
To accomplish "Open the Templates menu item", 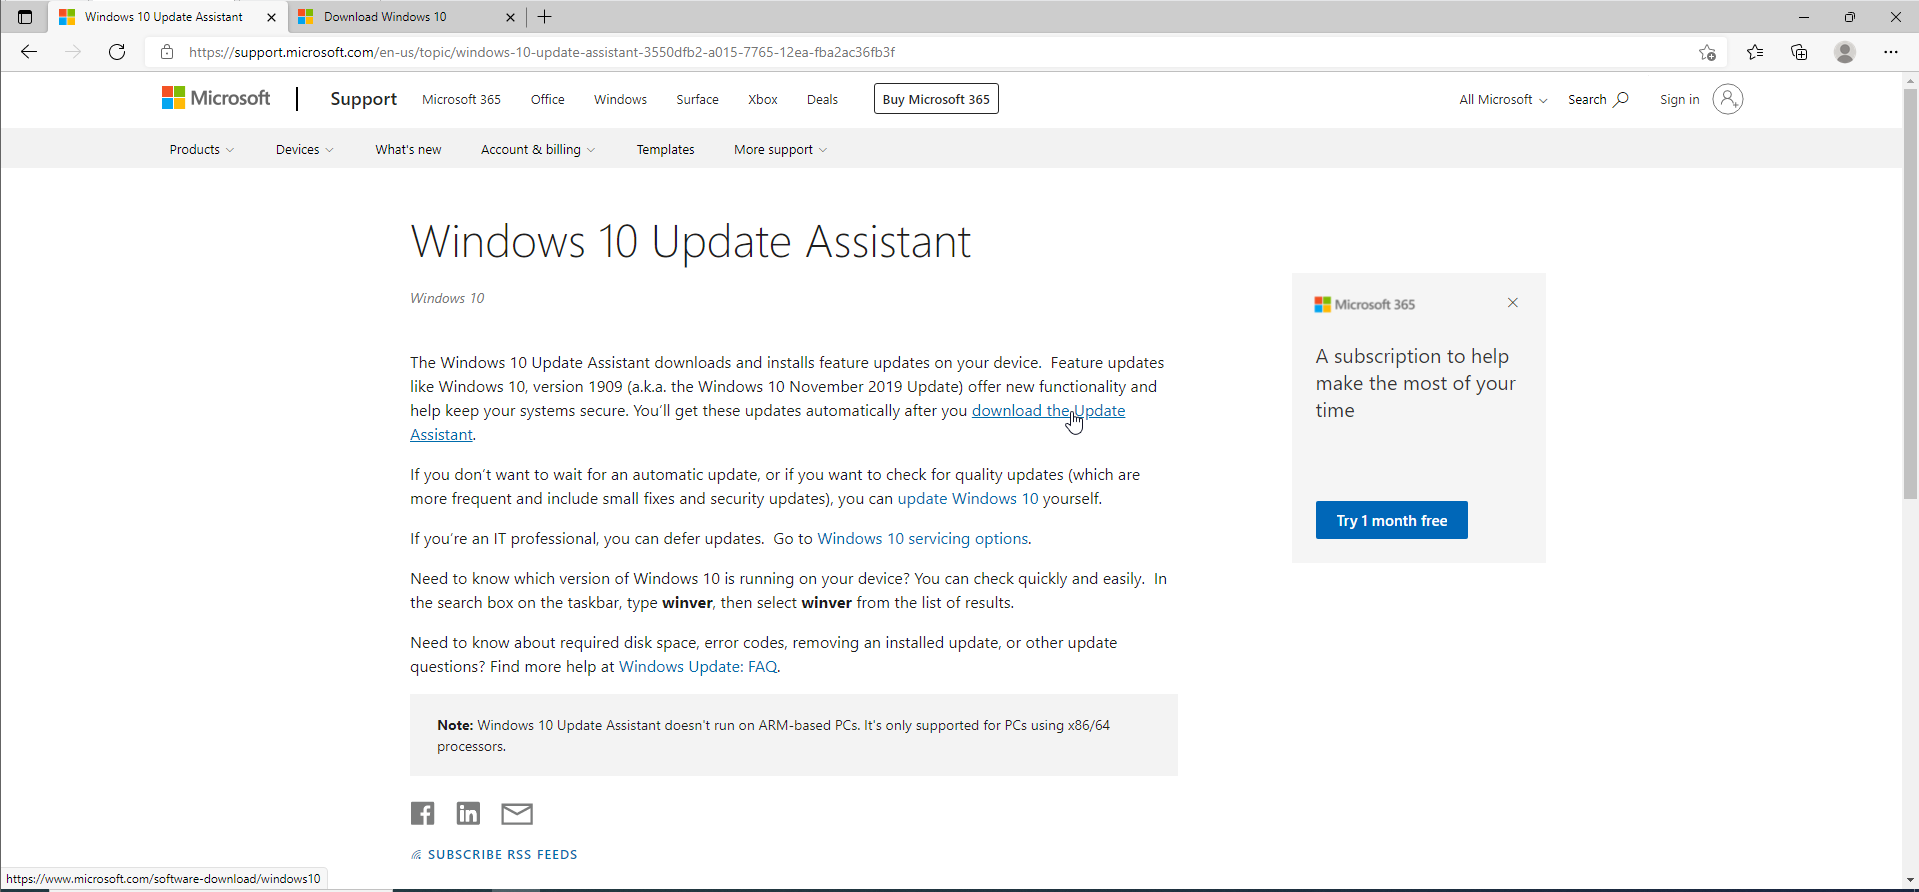I will pos(665,149).
